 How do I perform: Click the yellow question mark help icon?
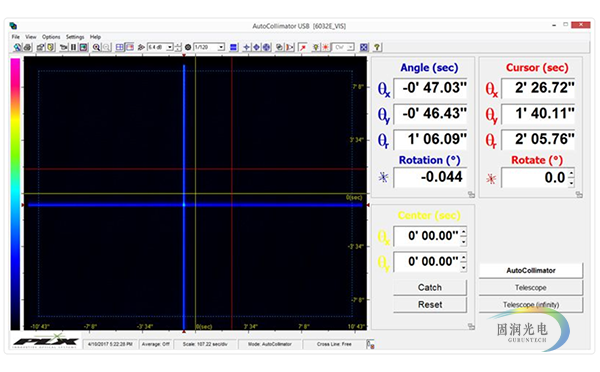377,47
